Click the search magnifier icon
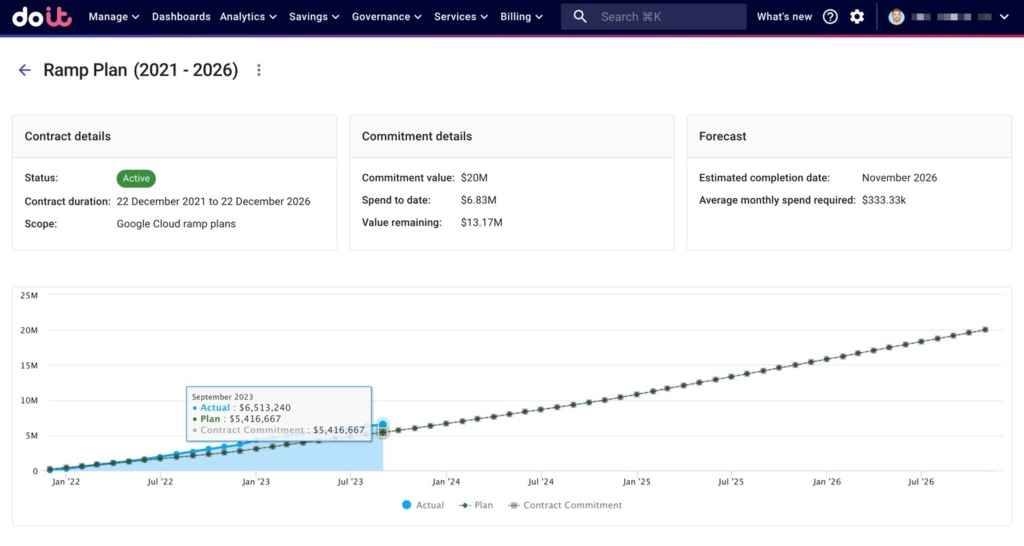The width and height of the screenshot is (1024, 546). (x=580, y=17)
